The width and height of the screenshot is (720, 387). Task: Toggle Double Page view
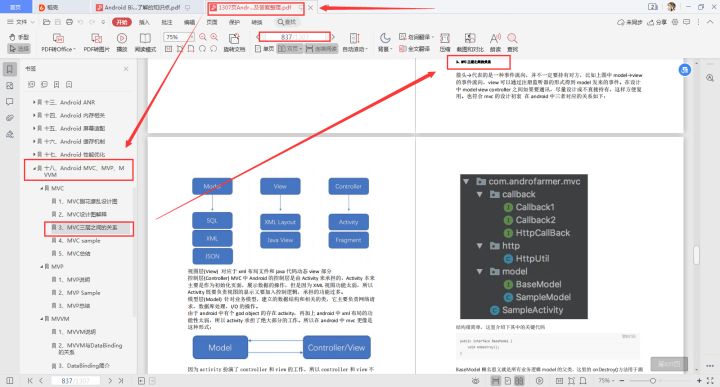click(x=290, y=49)
